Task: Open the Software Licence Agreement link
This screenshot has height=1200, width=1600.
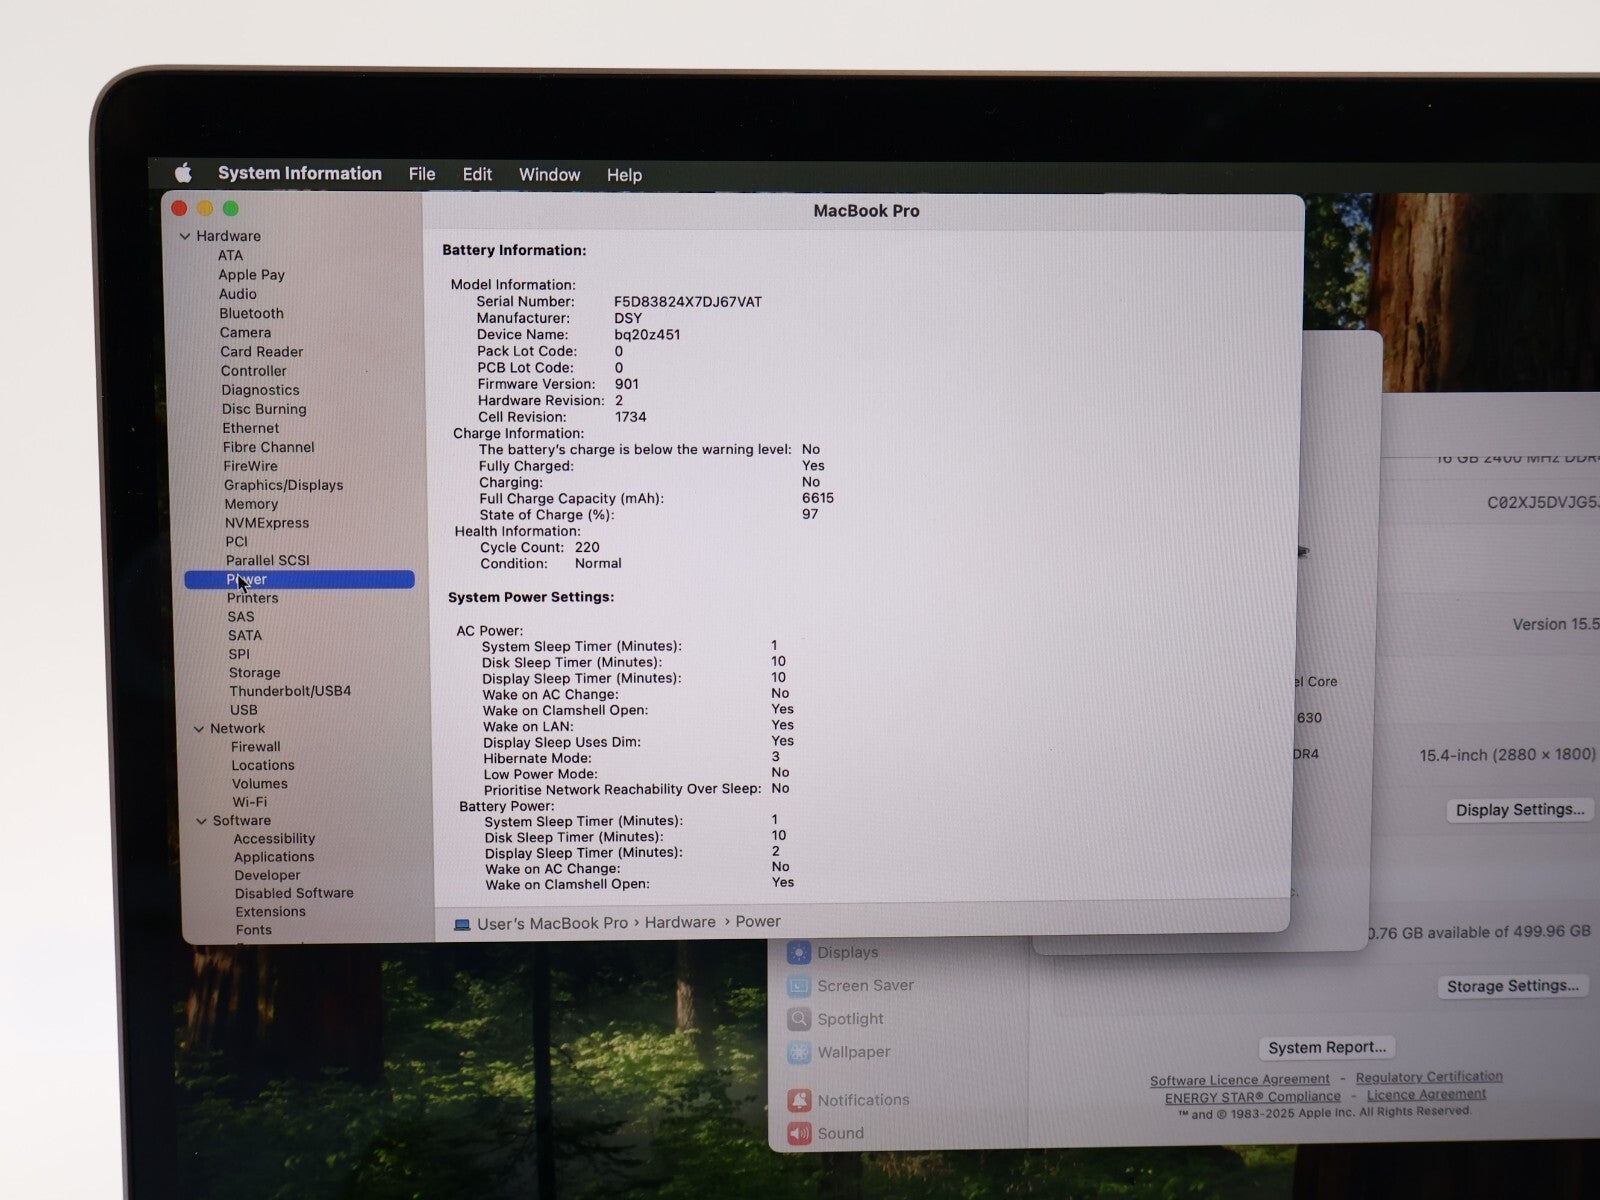Action: [x=1240, y=1080]
